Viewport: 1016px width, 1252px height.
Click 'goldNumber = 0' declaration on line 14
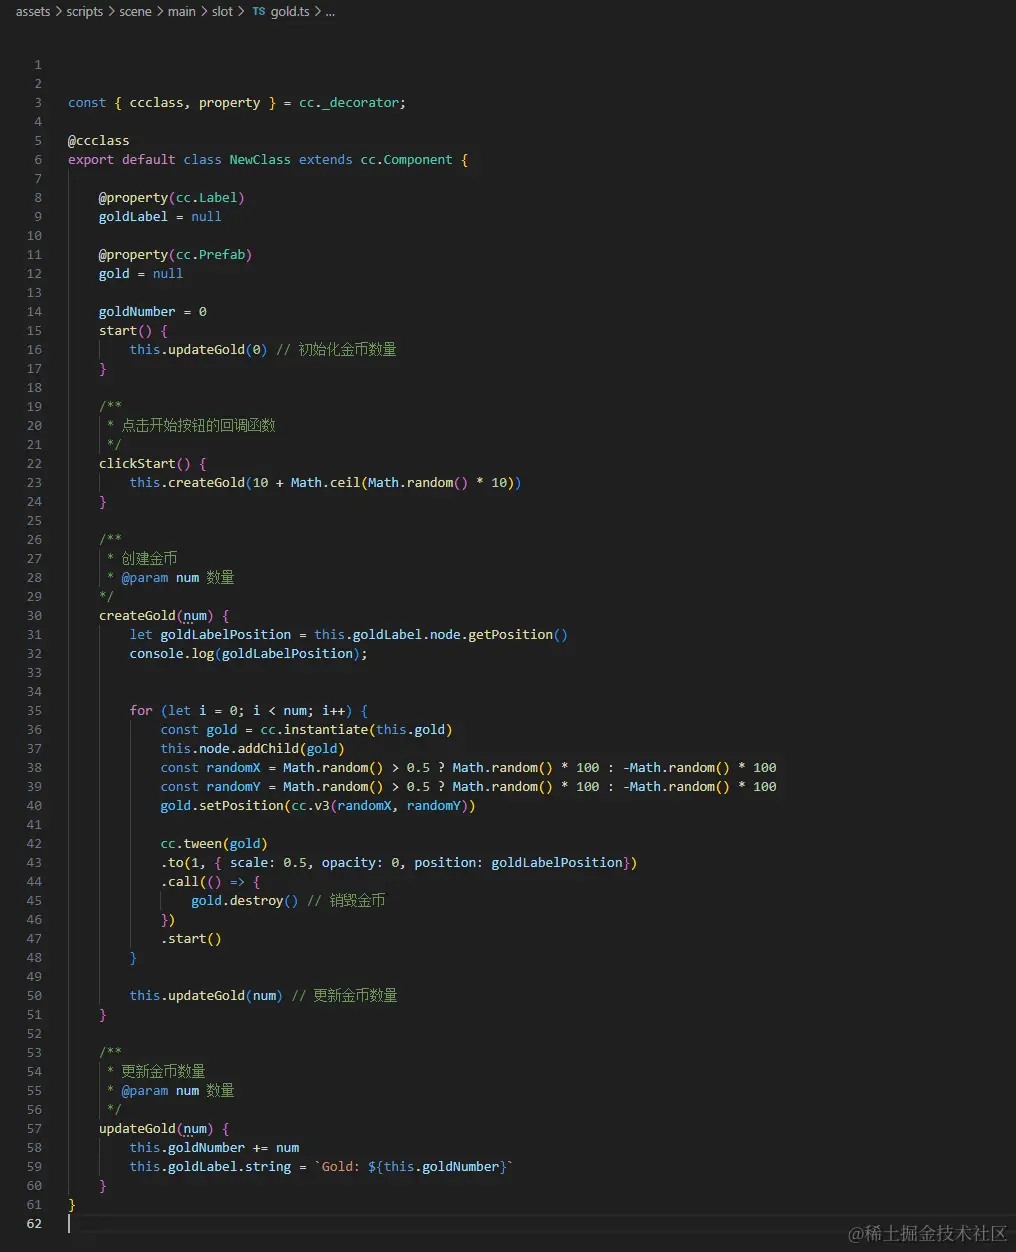pyautogui.click(x=153, y=312)
